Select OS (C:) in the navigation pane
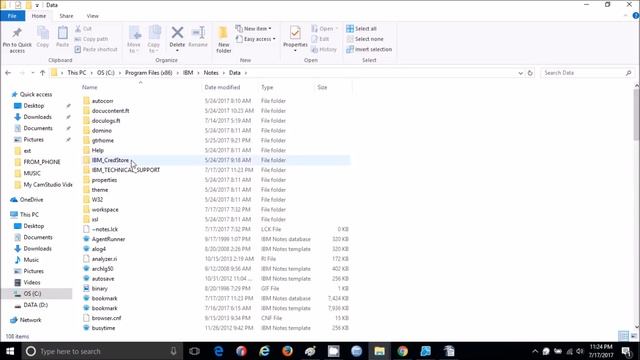Image resolution: width=640 pixels, height=360 pixels. pos(32,293)
